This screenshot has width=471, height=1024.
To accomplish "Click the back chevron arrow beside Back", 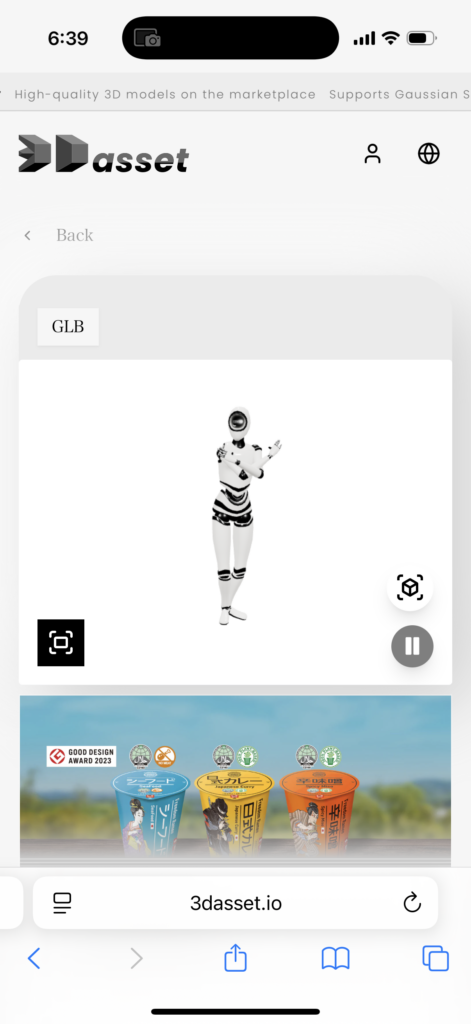I will 27,235.
